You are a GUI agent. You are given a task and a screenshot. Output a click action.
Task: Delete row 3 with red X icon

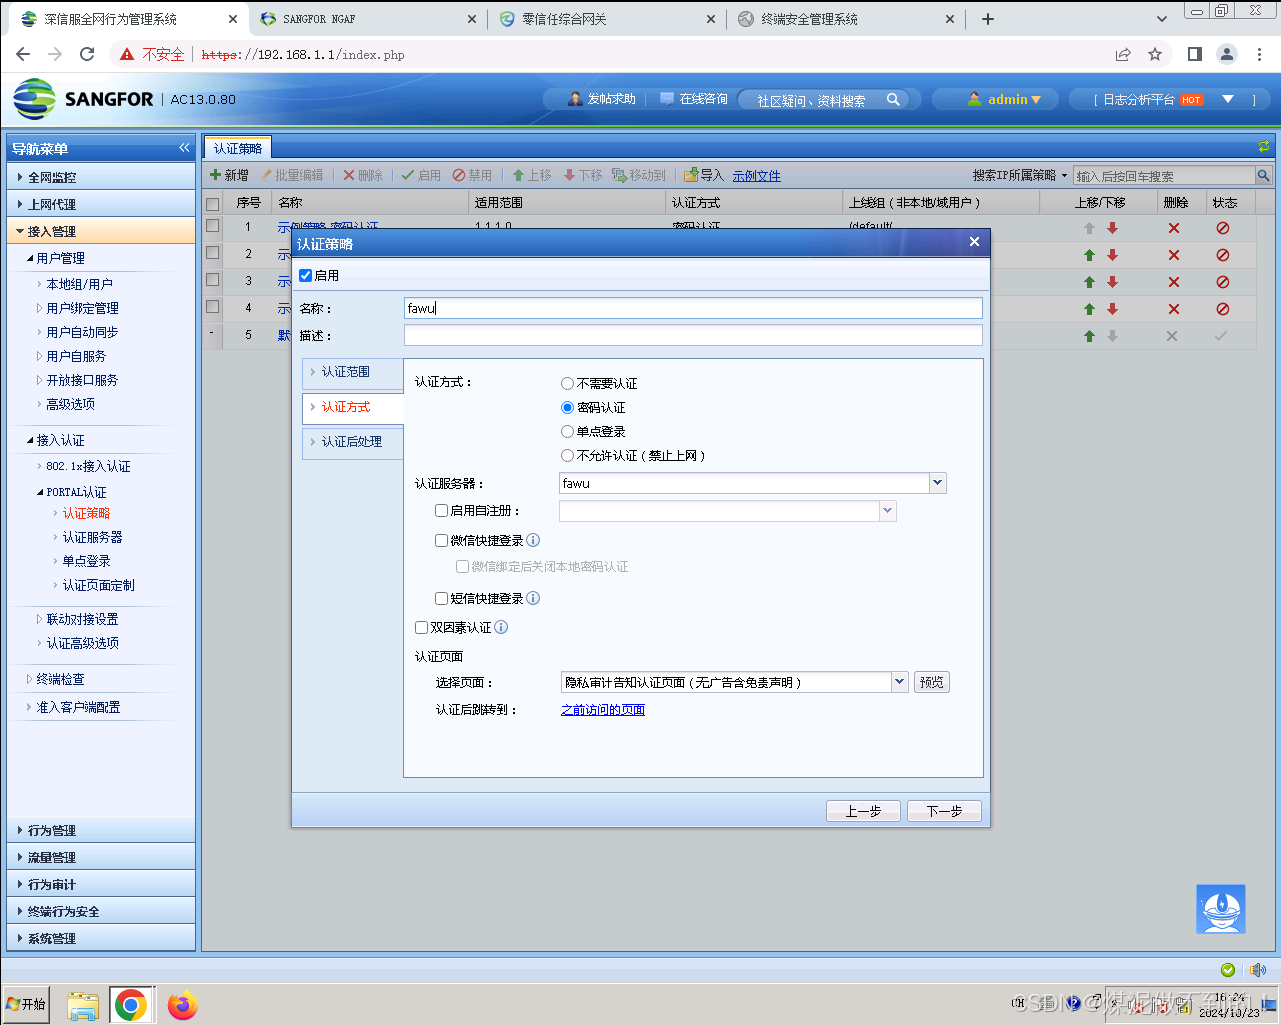1174,282
